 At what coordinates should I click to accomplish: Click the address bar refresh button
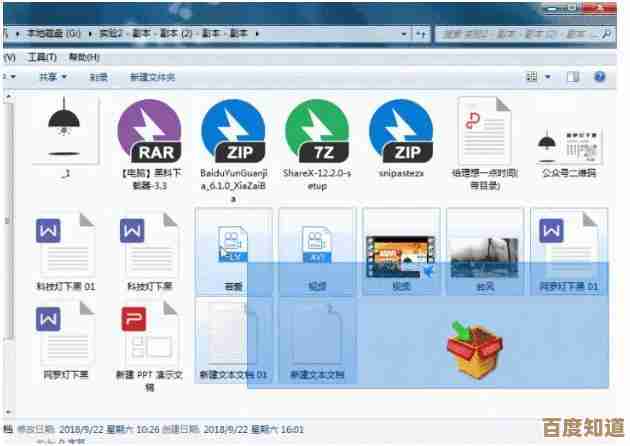421,35
